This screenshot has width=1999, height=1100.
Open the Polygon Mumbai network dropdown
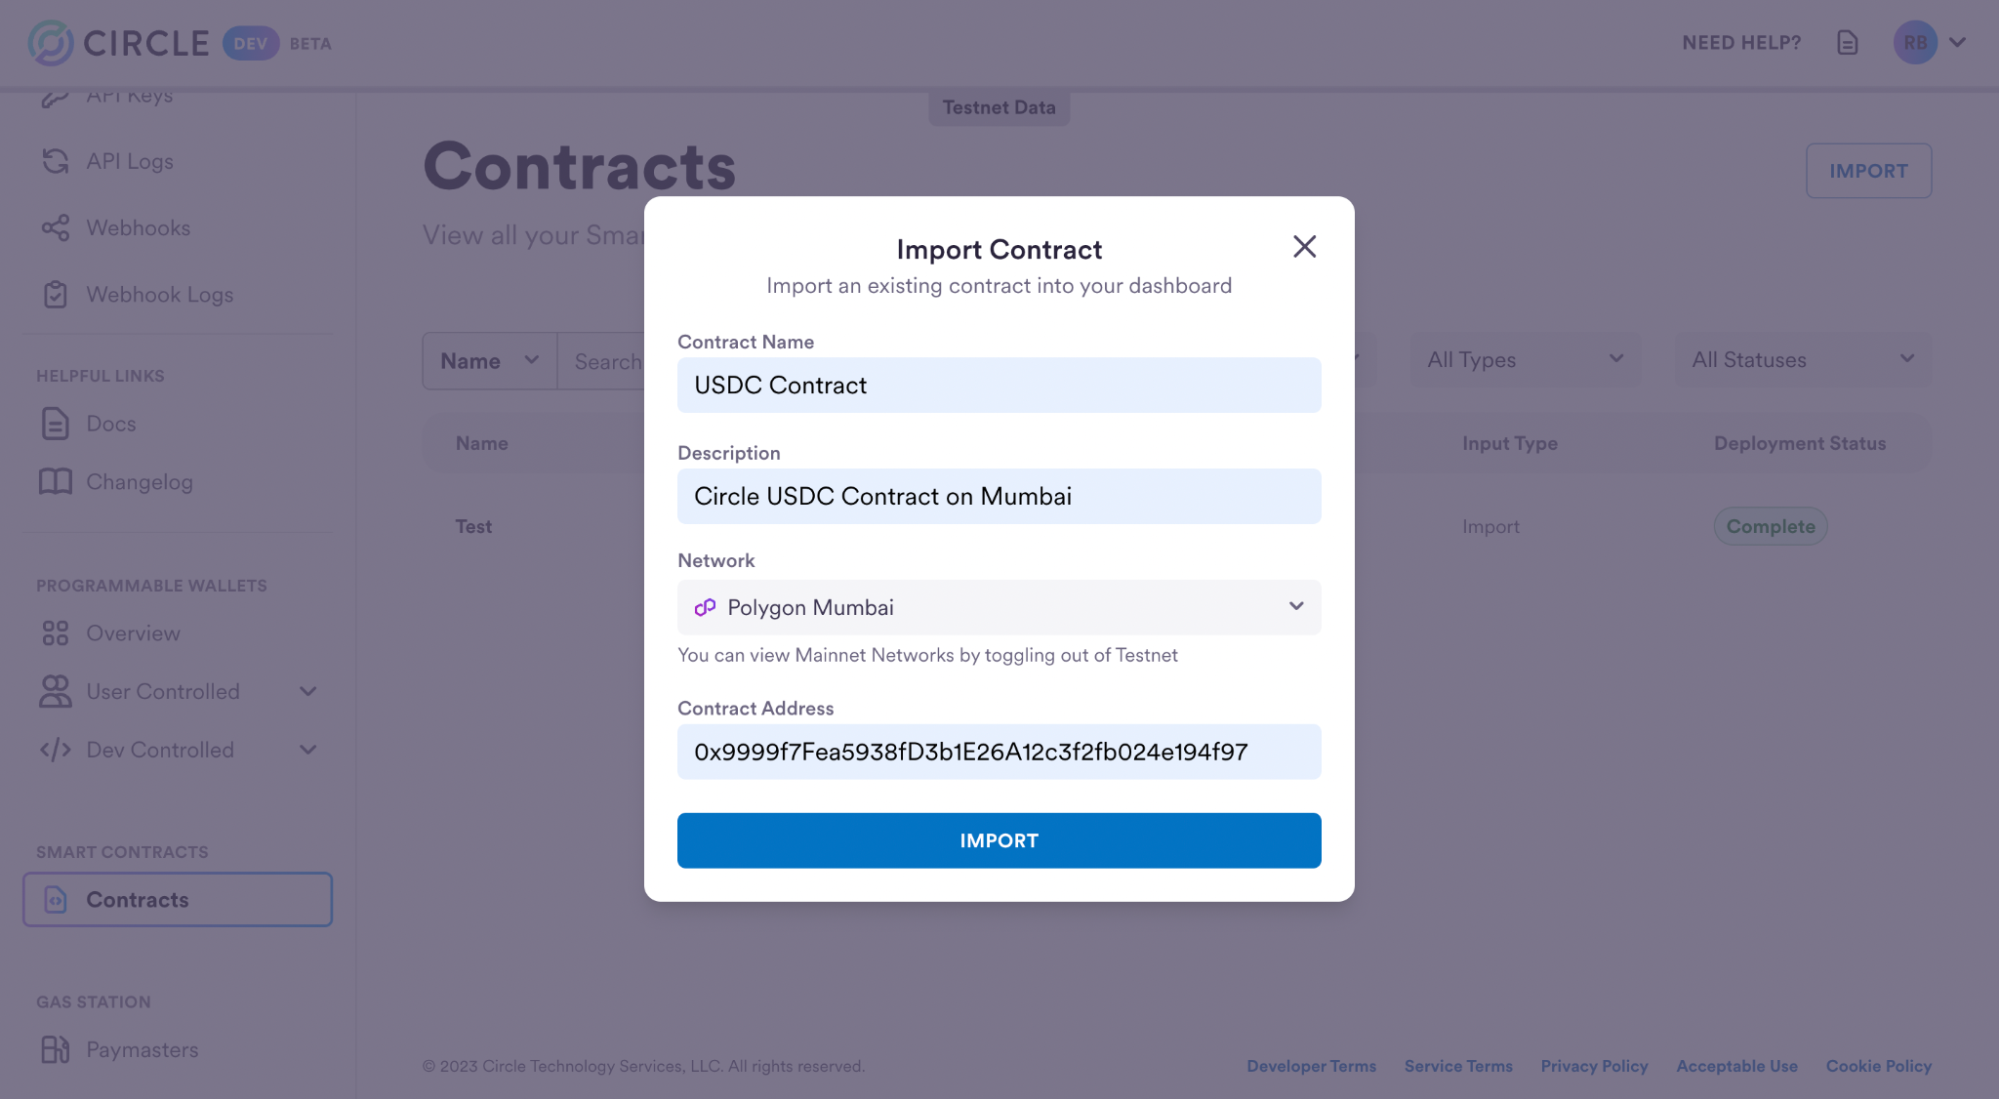[x=998, y=607]
